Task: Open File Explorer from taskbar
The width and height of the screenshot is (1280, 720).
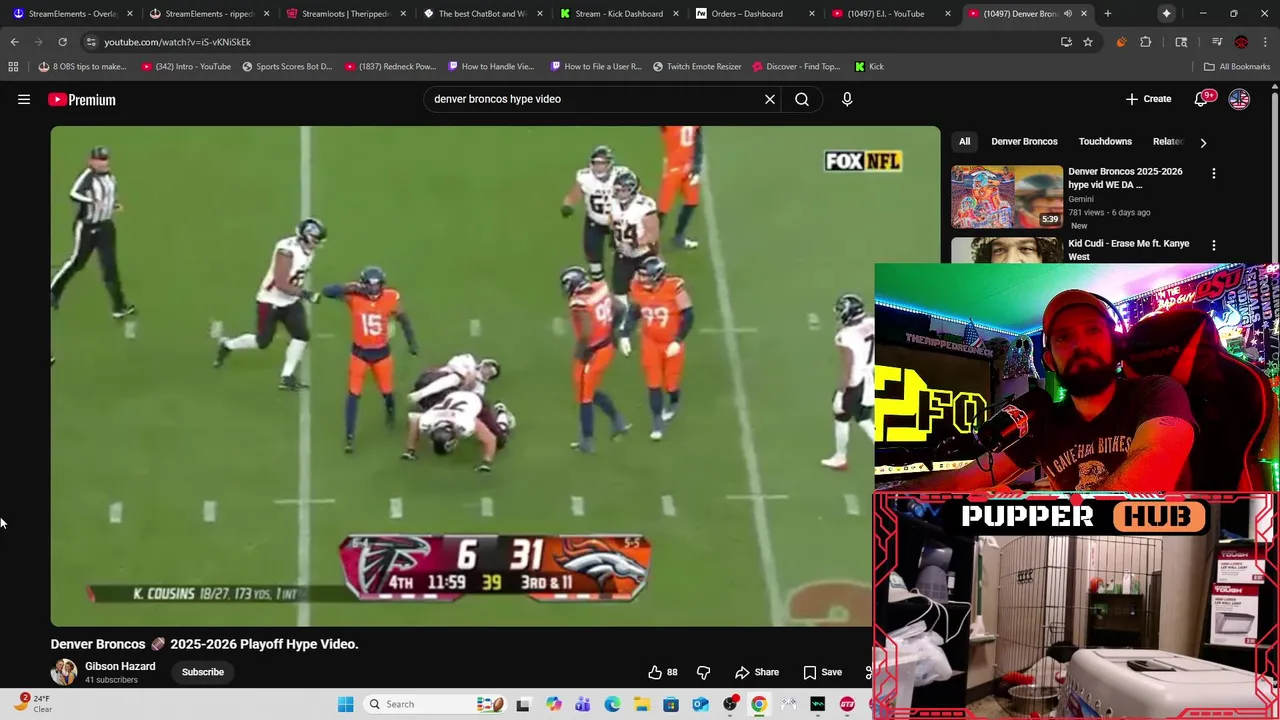Action: pos(641,704)
